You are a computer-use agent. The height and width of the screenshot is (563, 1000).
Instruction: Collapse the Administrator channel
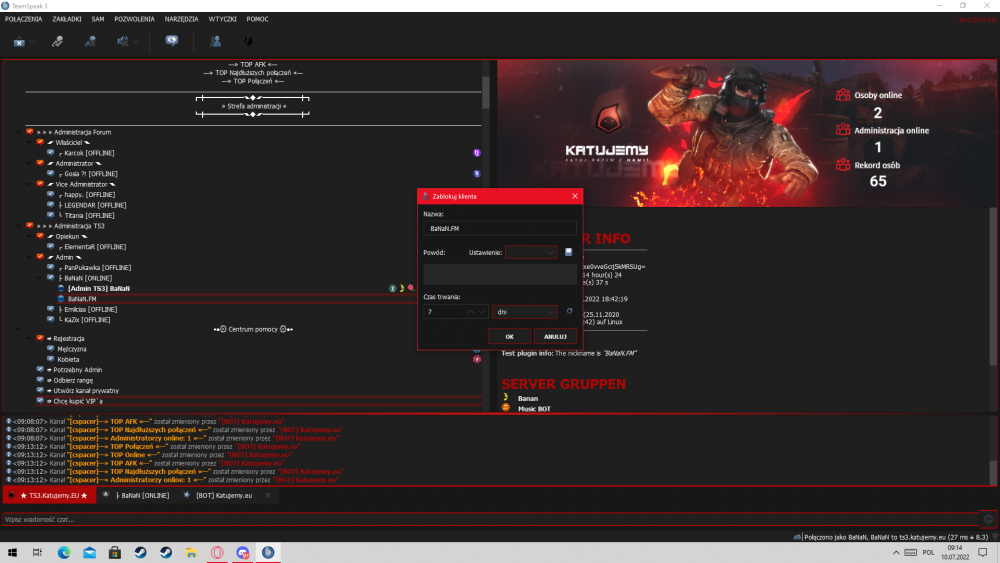(29, 163)
